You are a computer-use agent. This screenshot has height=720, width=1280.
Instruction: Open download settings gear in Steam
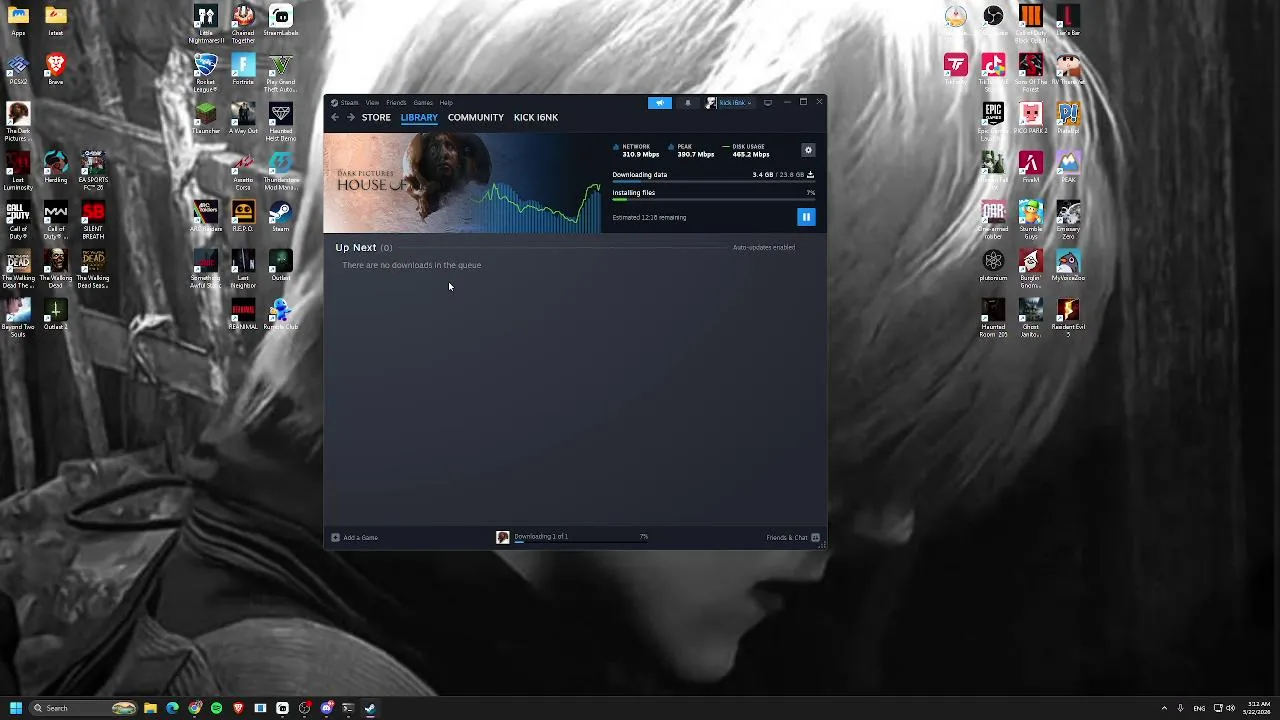click(x=808, y=150)
